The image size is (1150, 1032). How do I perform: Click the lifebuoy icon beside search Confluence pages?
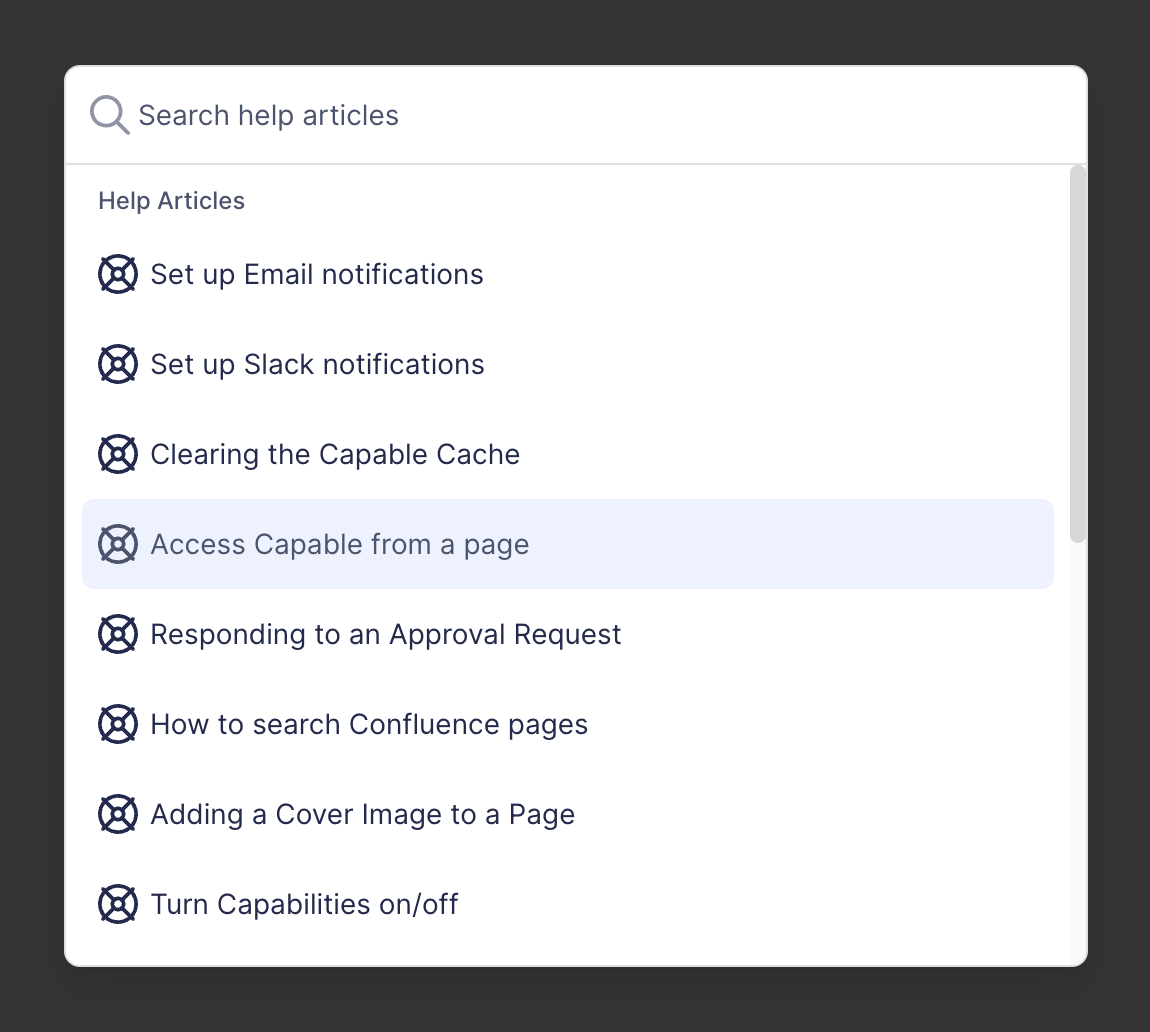pyautogui.click(x=118, y=724)
